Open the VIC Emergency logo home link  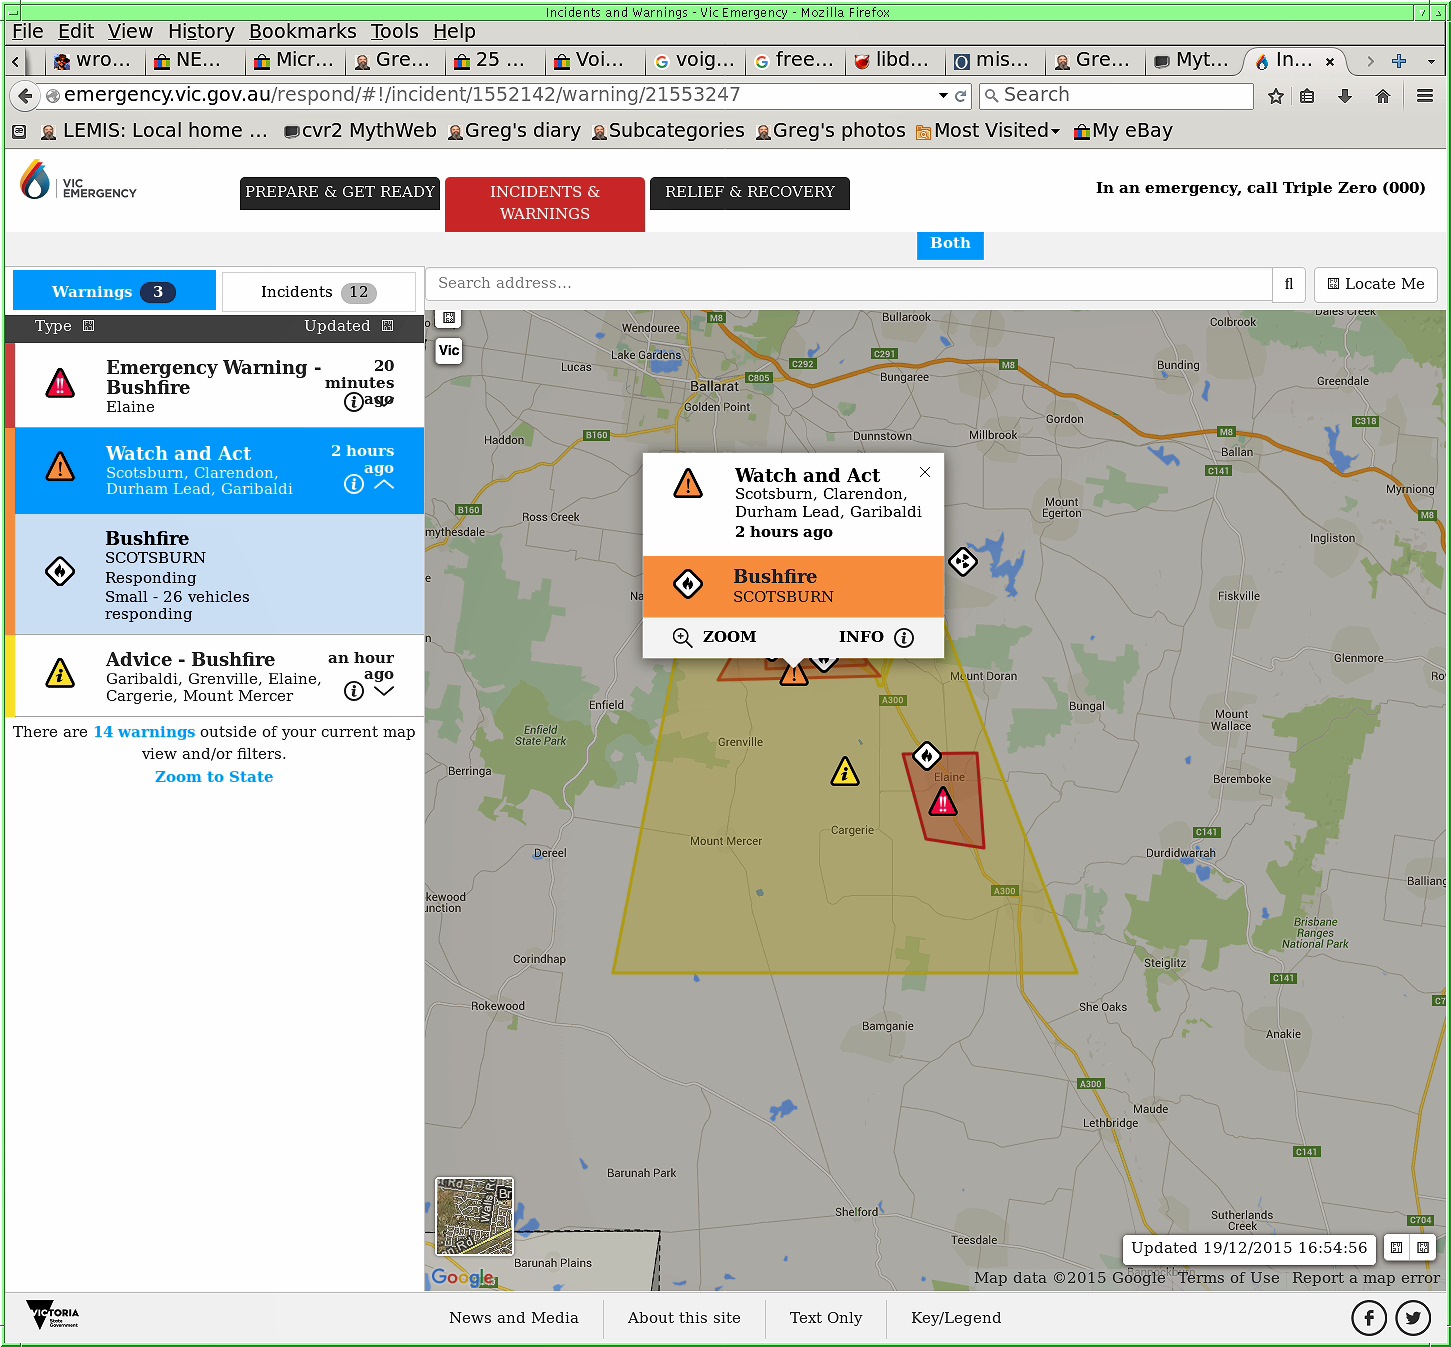tap(78, 182)
